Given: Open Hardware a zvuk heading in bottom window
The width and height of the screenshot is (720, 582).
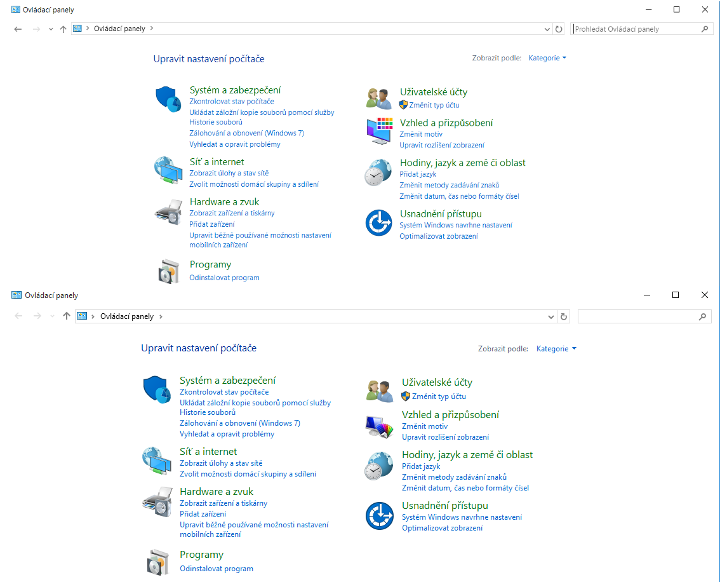Looking at the screenshot, I should coord(216,492).
